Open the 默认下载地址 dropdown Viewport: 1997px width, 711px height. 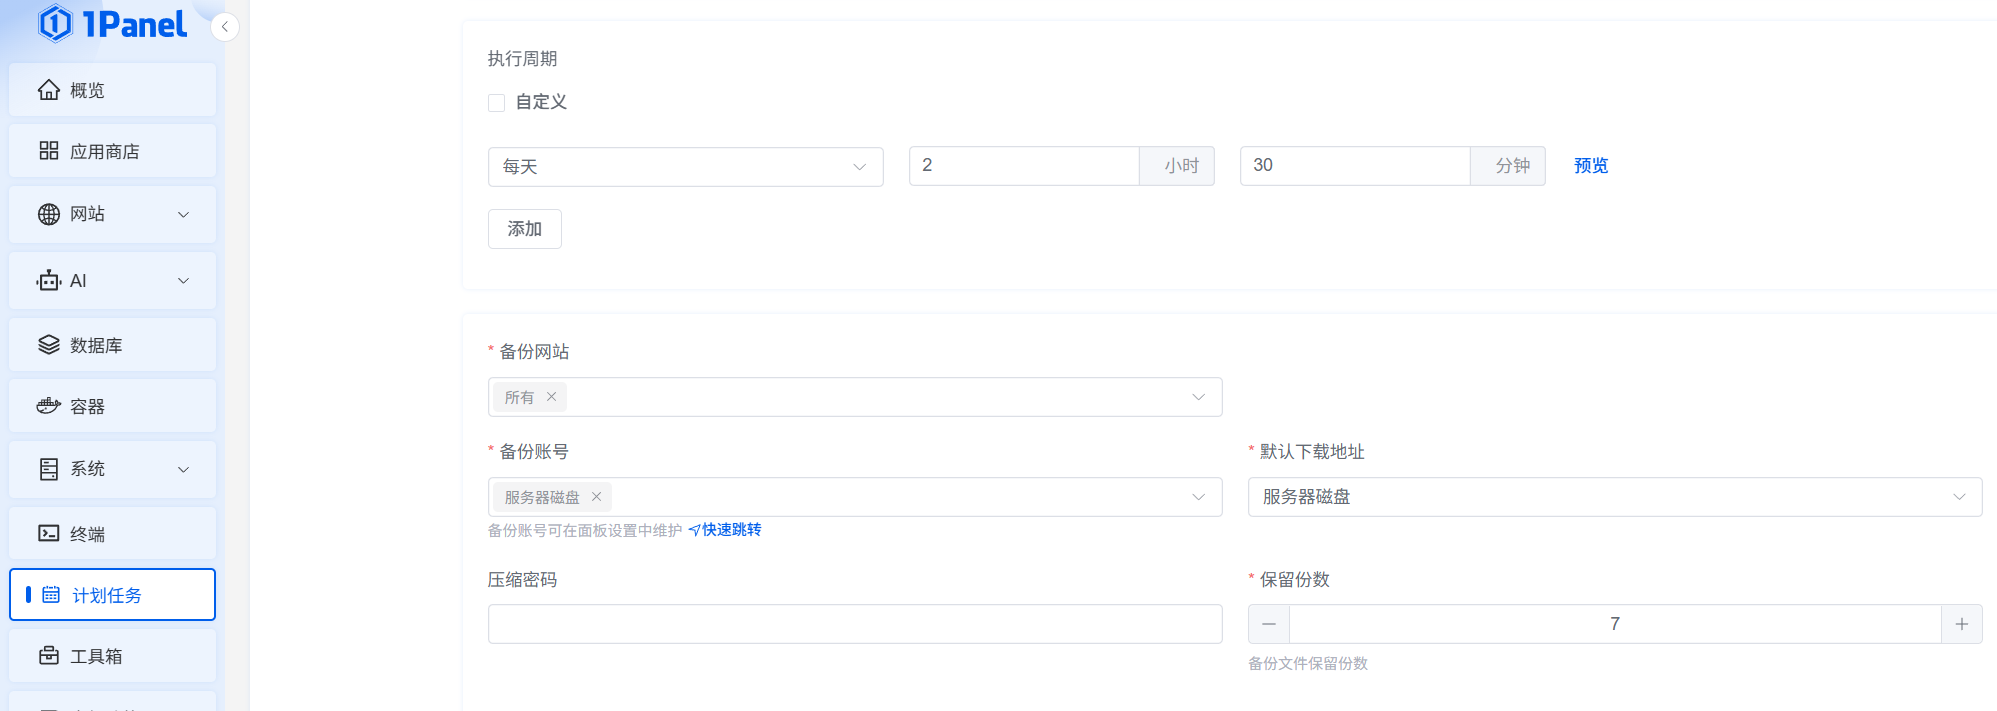(x=1614, y=497)
